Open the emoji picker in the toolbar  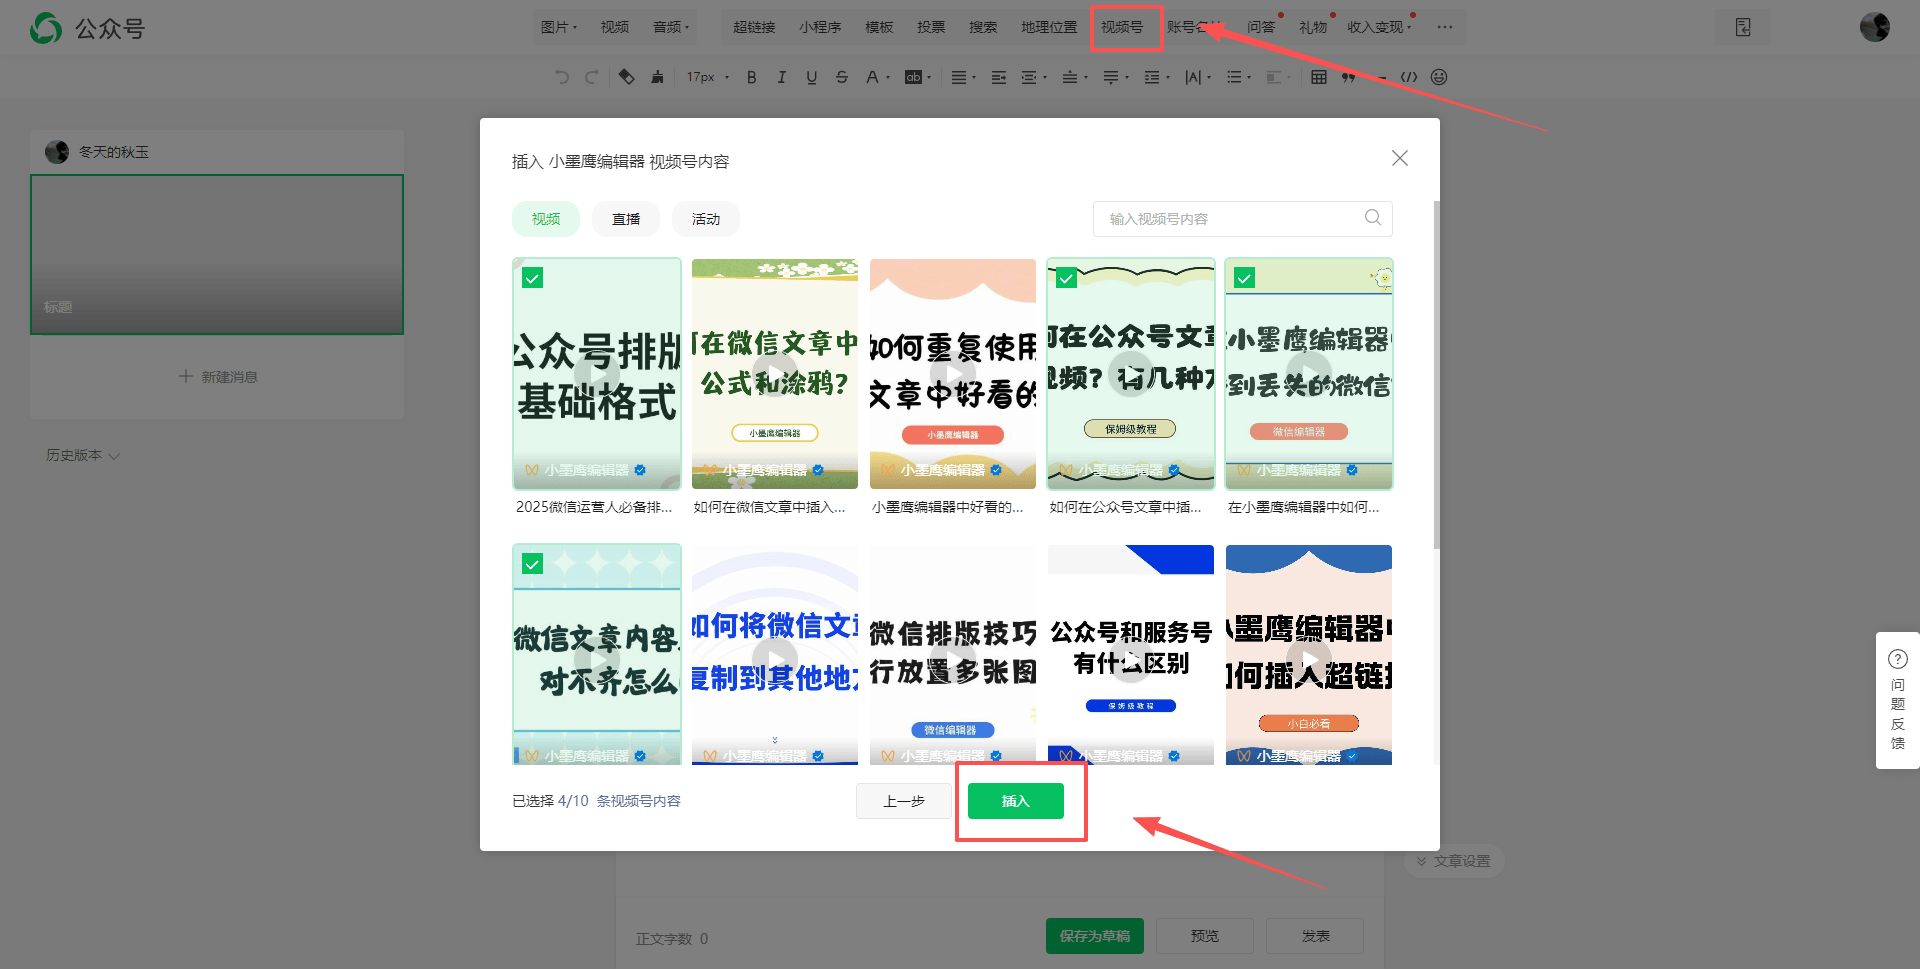click(x=1439, y=77)
